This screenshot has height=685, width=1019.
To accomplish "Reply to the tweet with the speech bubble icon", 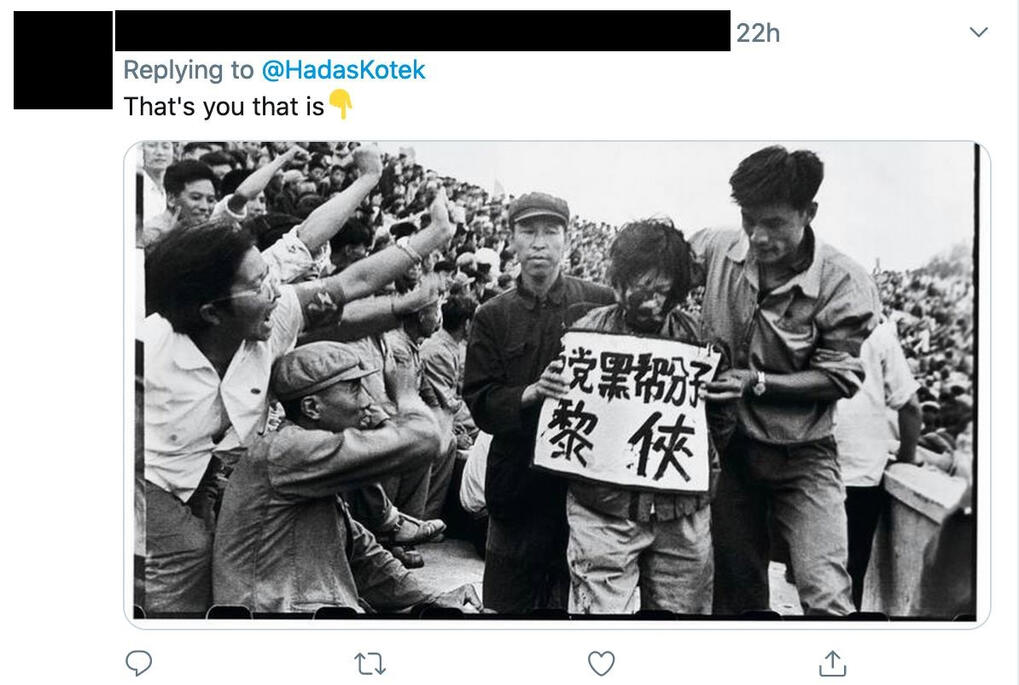I will click(x=138, y=663).
